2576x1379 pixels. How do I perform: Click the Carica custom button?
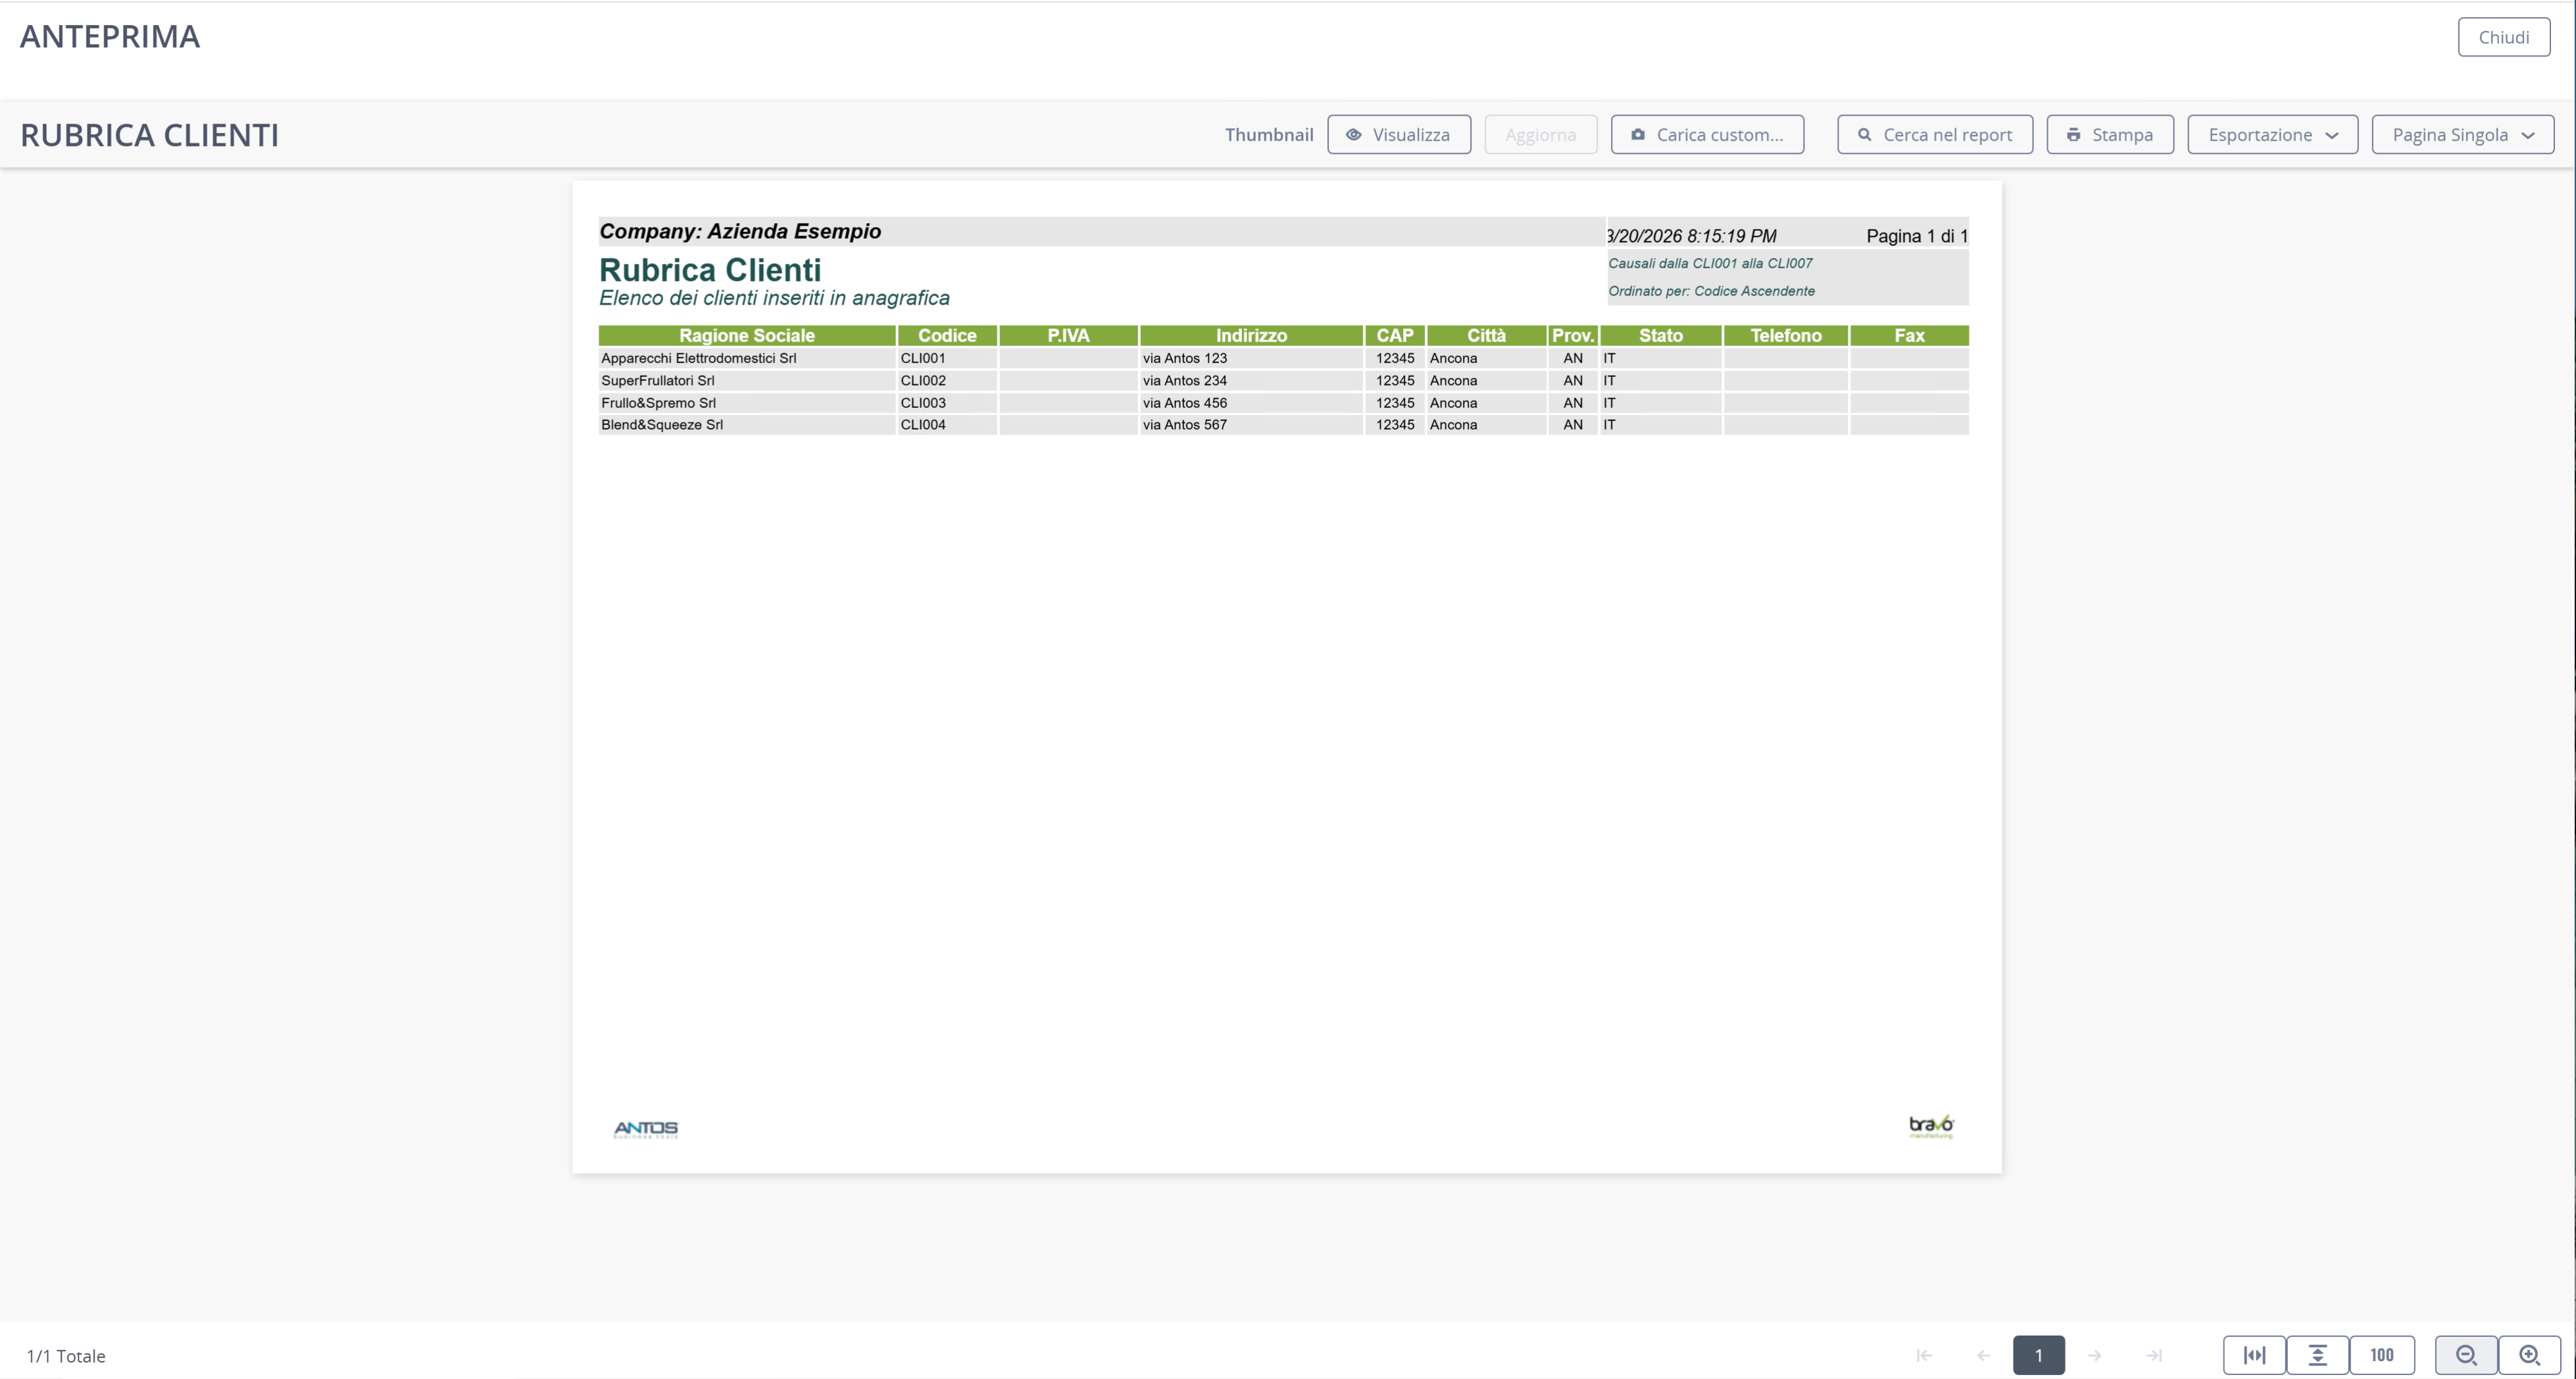(x=1707, y=134)
